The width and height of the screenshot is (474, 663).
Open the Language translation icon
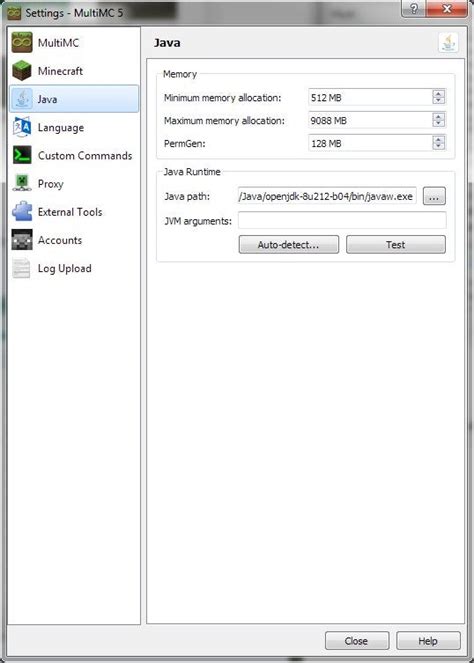22,127
